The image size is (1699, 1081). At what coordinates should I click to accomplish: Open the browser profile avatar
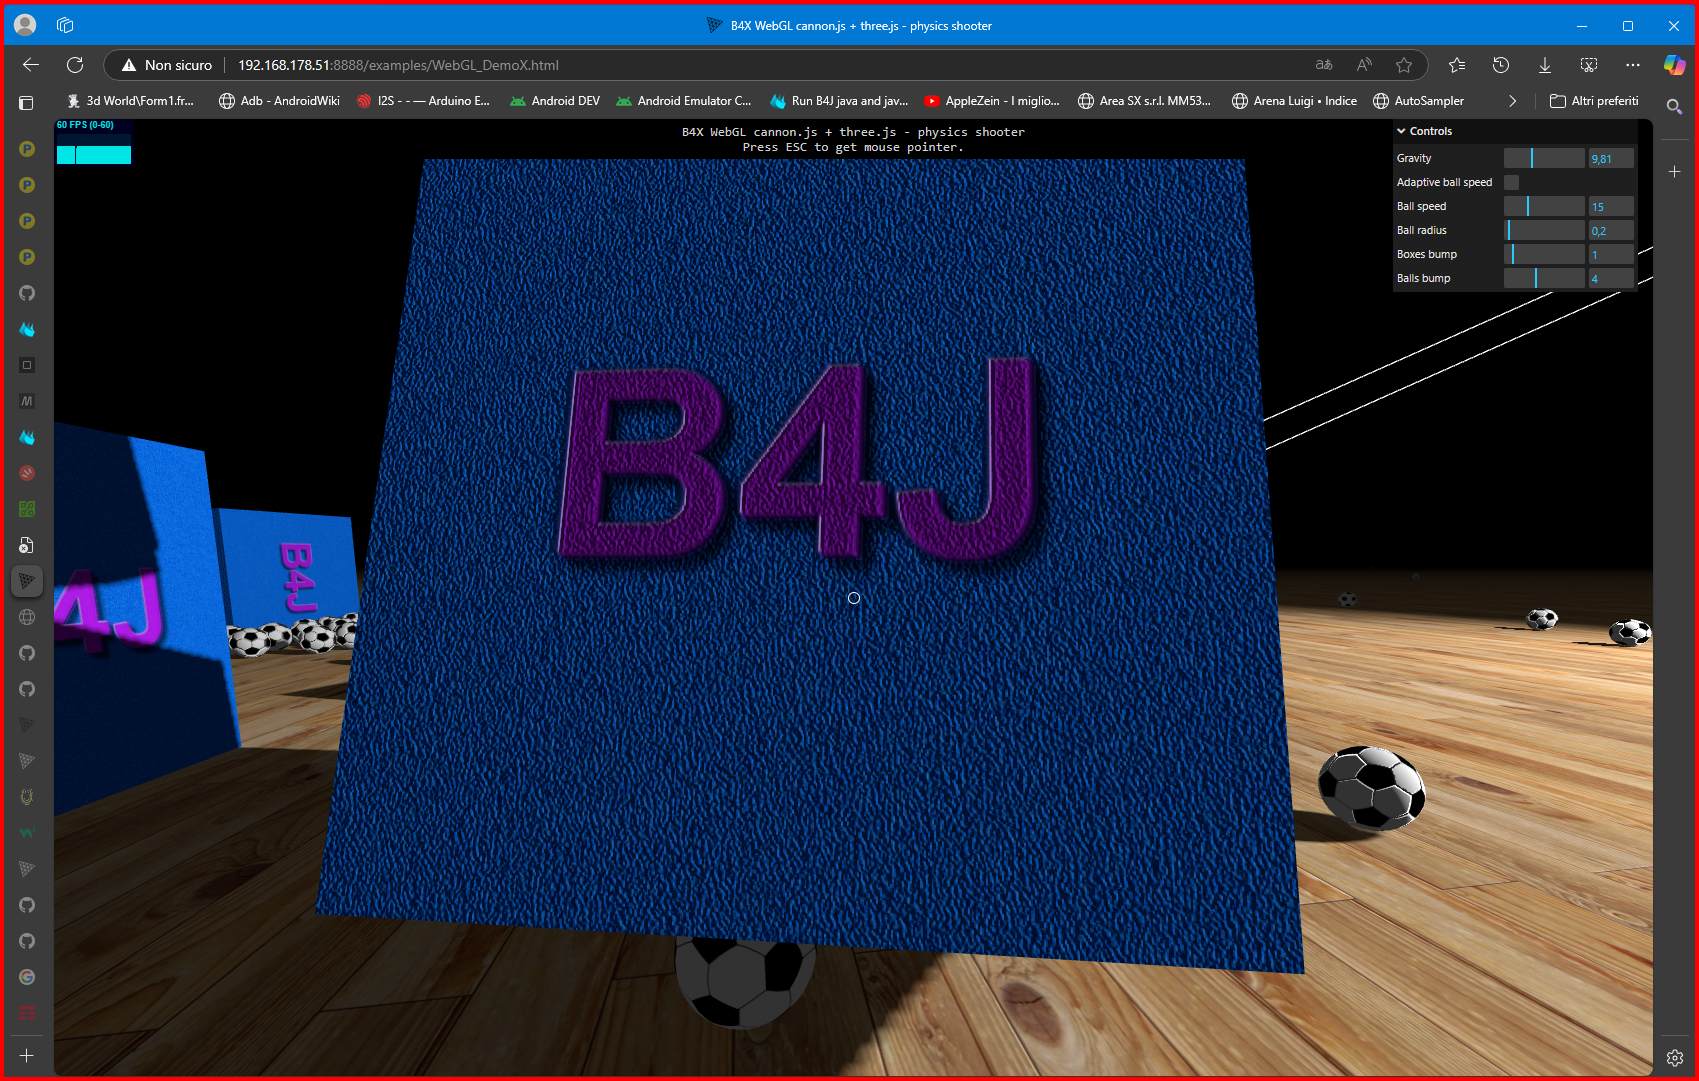(x=26, y=25)
